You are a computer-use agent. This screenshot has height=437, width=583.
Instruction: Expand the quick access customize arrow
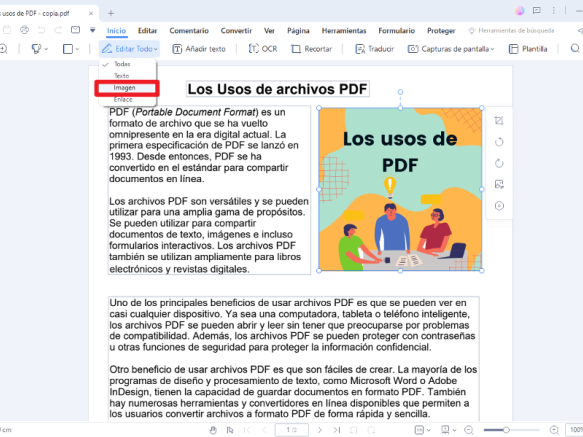(93, 30)
